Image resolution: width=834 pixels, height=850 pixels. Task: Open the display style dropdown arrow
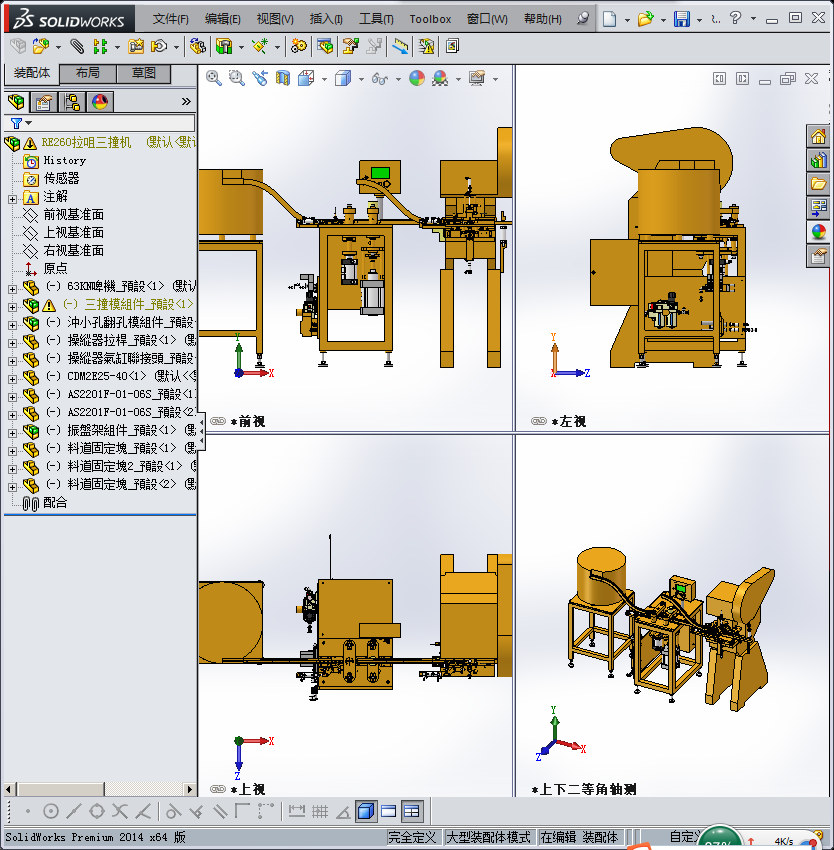[361, 79]
